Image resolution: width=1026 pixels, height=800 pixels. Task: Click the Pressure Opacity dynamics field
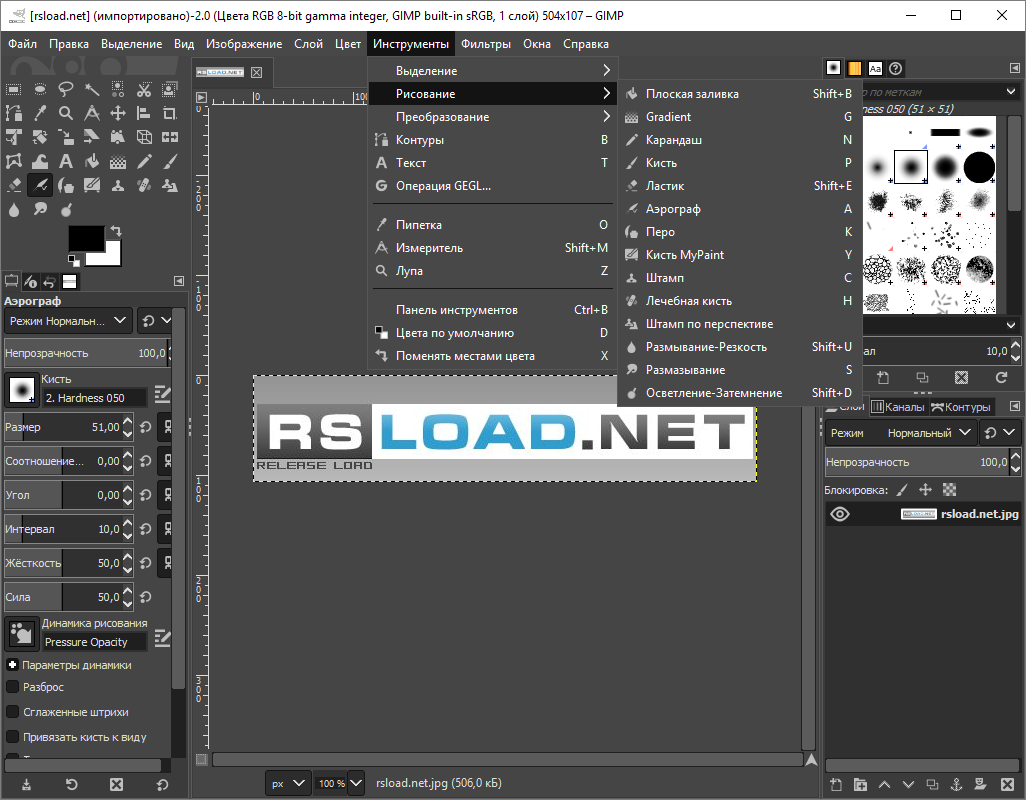pyautogui.click(x=94, y=642)
